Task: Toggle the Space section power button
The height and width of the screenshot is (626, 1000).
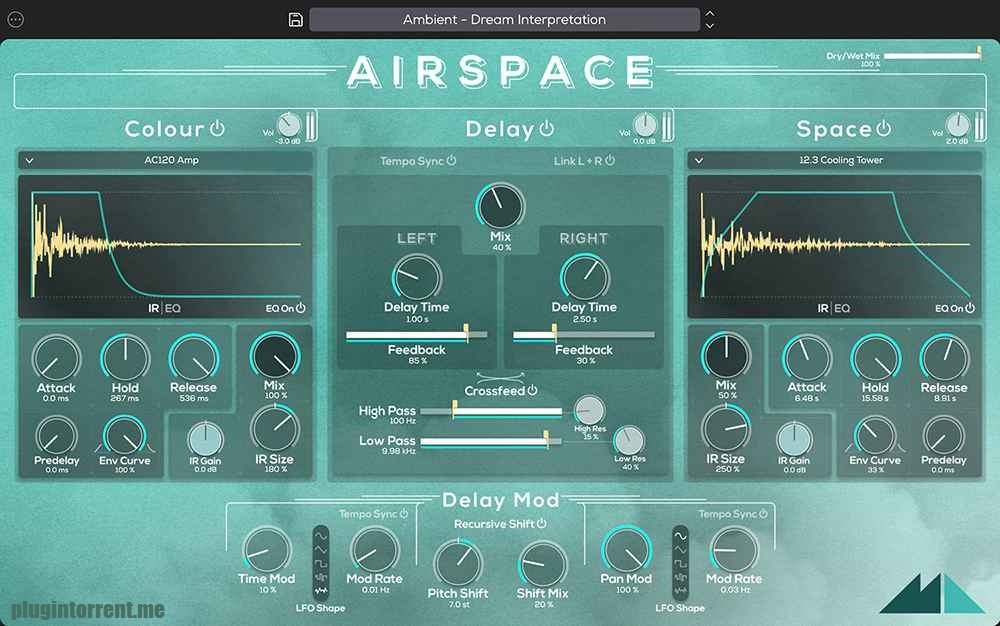Action: (883, 128)
